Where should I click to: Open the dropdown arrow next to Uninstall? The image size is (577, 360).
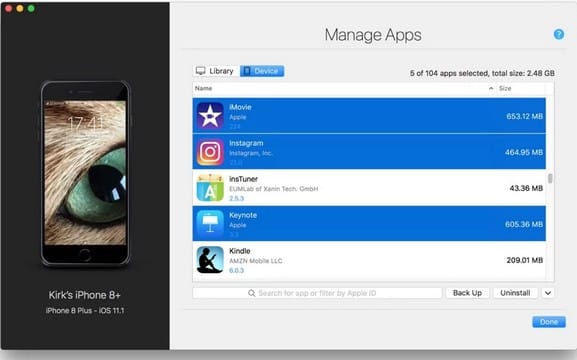[x=548, y=293]
